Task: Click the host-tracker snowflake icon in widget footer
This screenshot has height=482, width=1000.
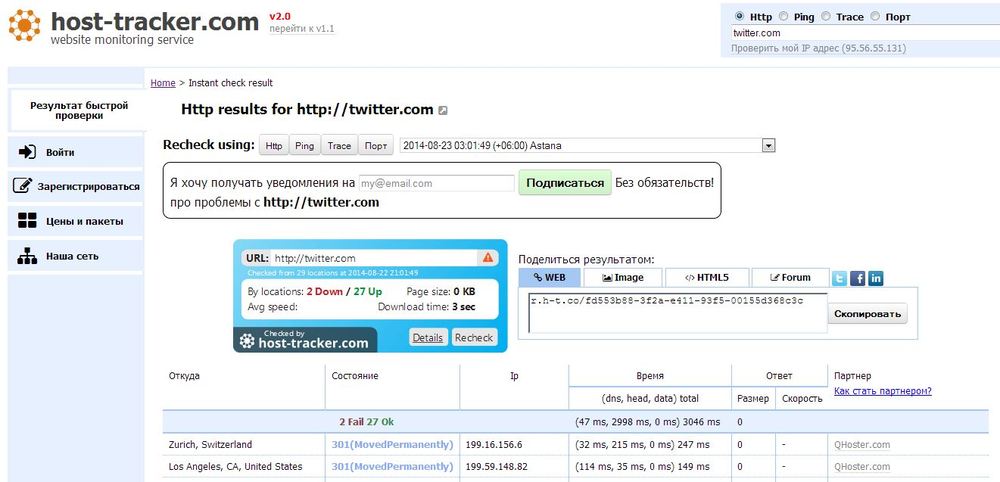Action: click(x=247, y=341)
